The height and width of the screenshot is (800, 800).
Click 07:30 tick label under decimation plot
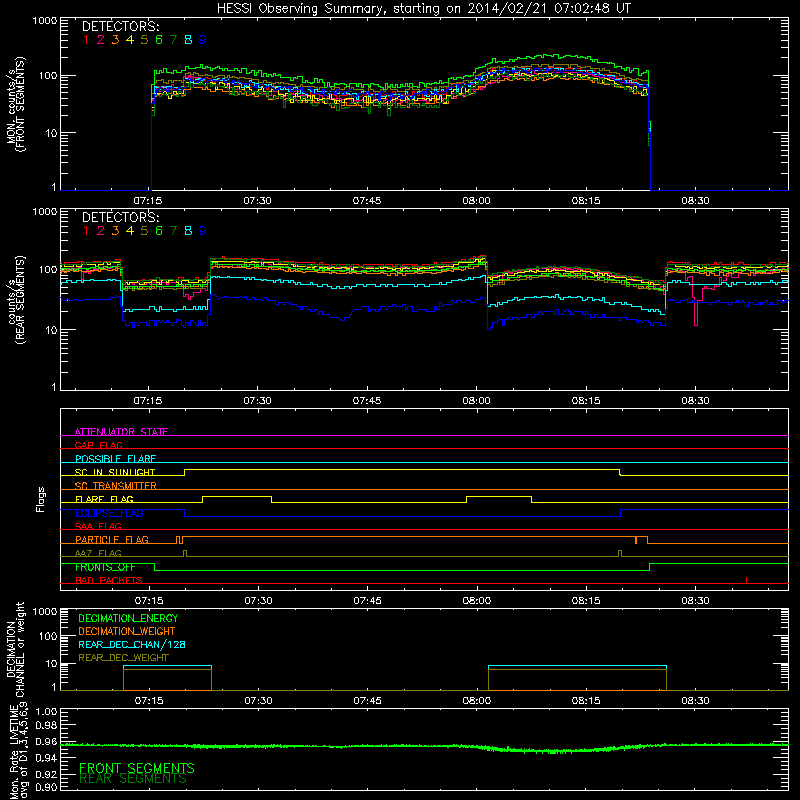pos(258,701)
